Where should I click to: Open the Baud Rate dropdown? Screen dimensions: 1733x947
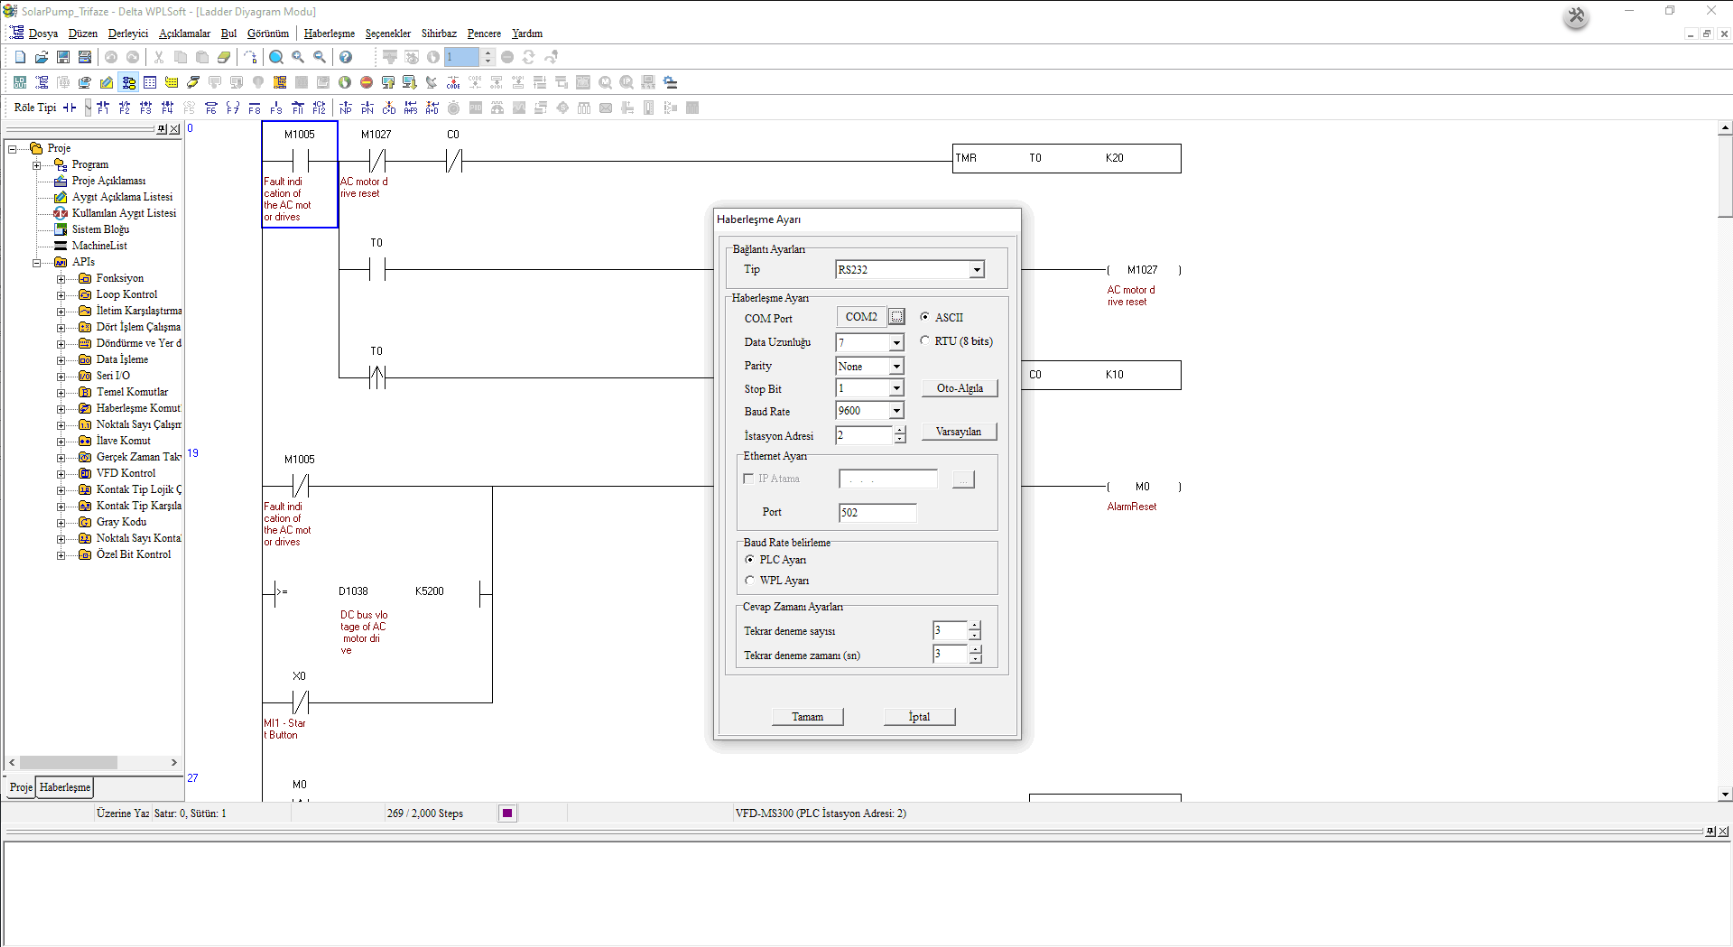[x=896, y=411]
